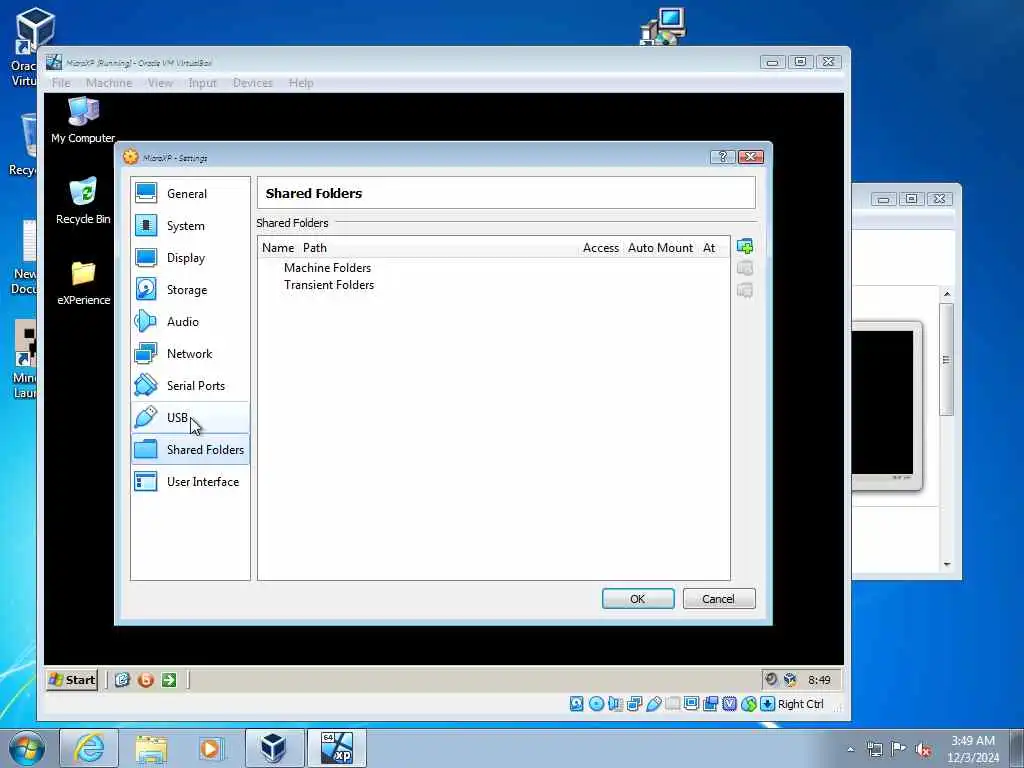This screenshot has width=1024, height=768.
Task: Click the audio status bar indicator
Action: 615,703
